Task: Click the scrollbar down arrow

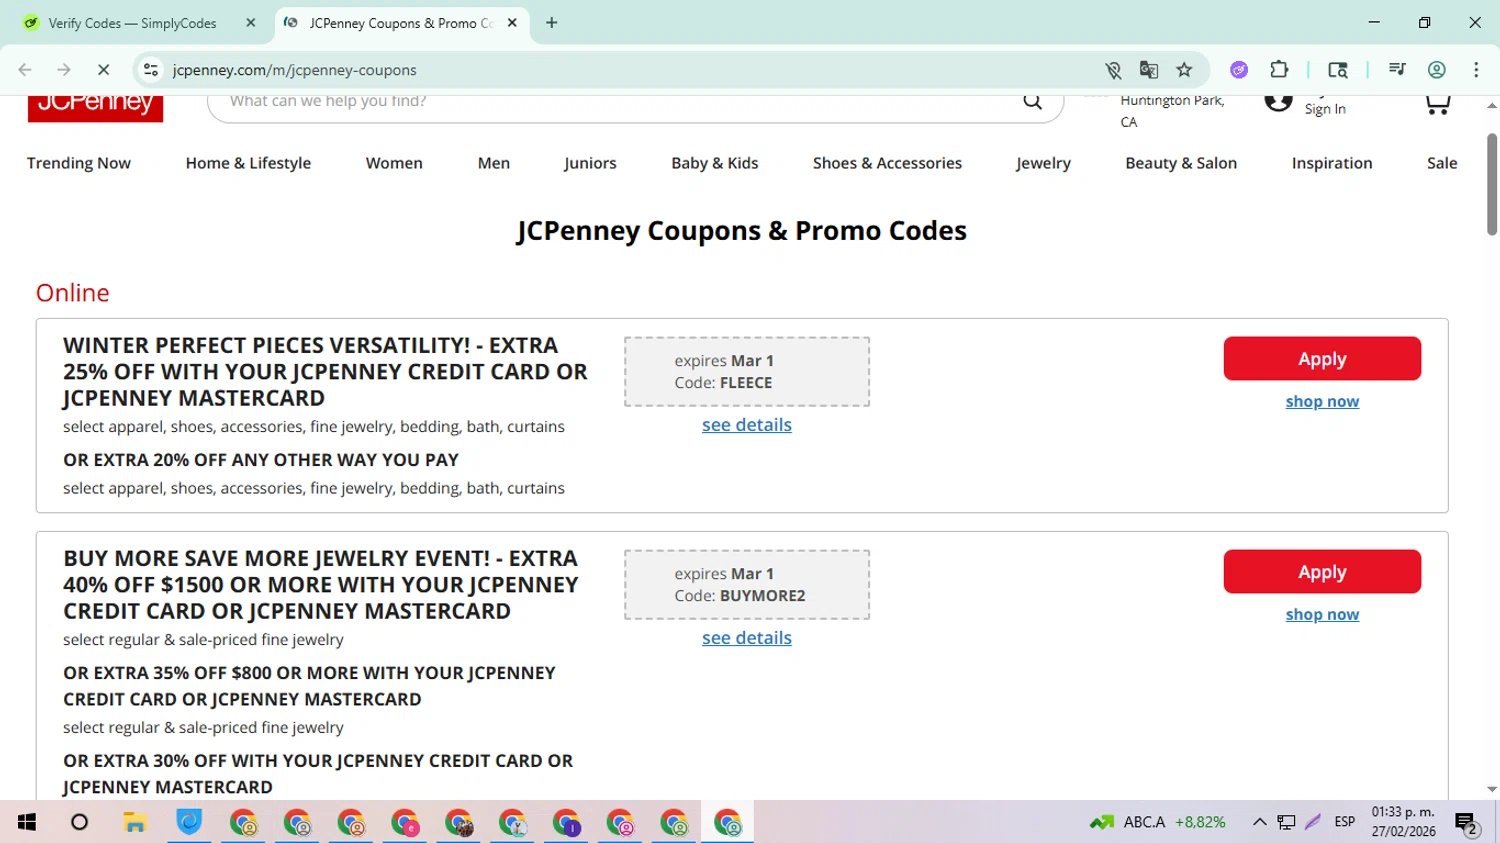Action: 1491,790
